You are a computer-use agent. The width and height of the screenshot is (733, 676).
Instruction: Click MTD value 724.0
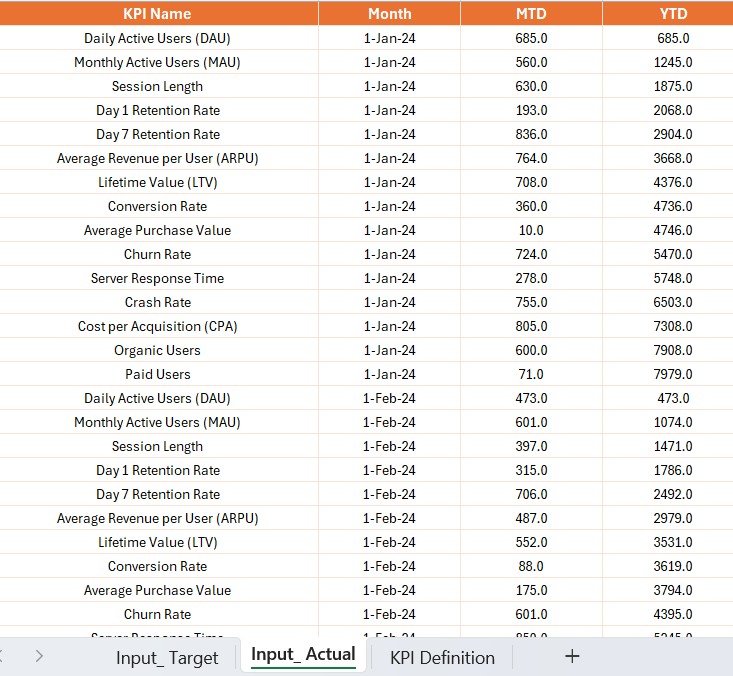531,254
